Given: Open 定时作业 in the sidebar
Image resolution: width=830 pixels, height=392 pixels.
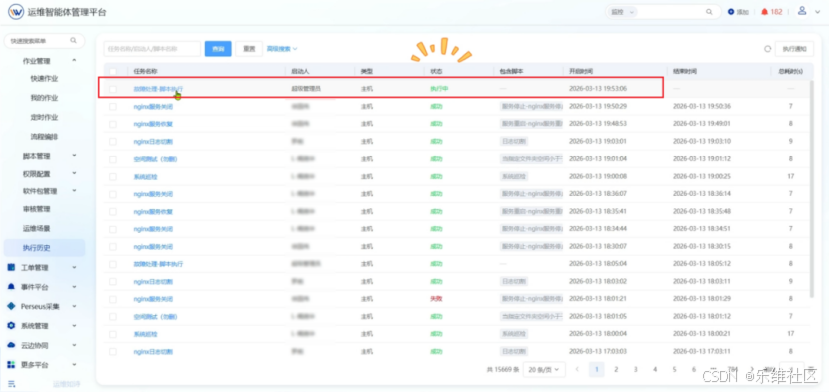Looking at the screenshot, I should click(44, 117).
